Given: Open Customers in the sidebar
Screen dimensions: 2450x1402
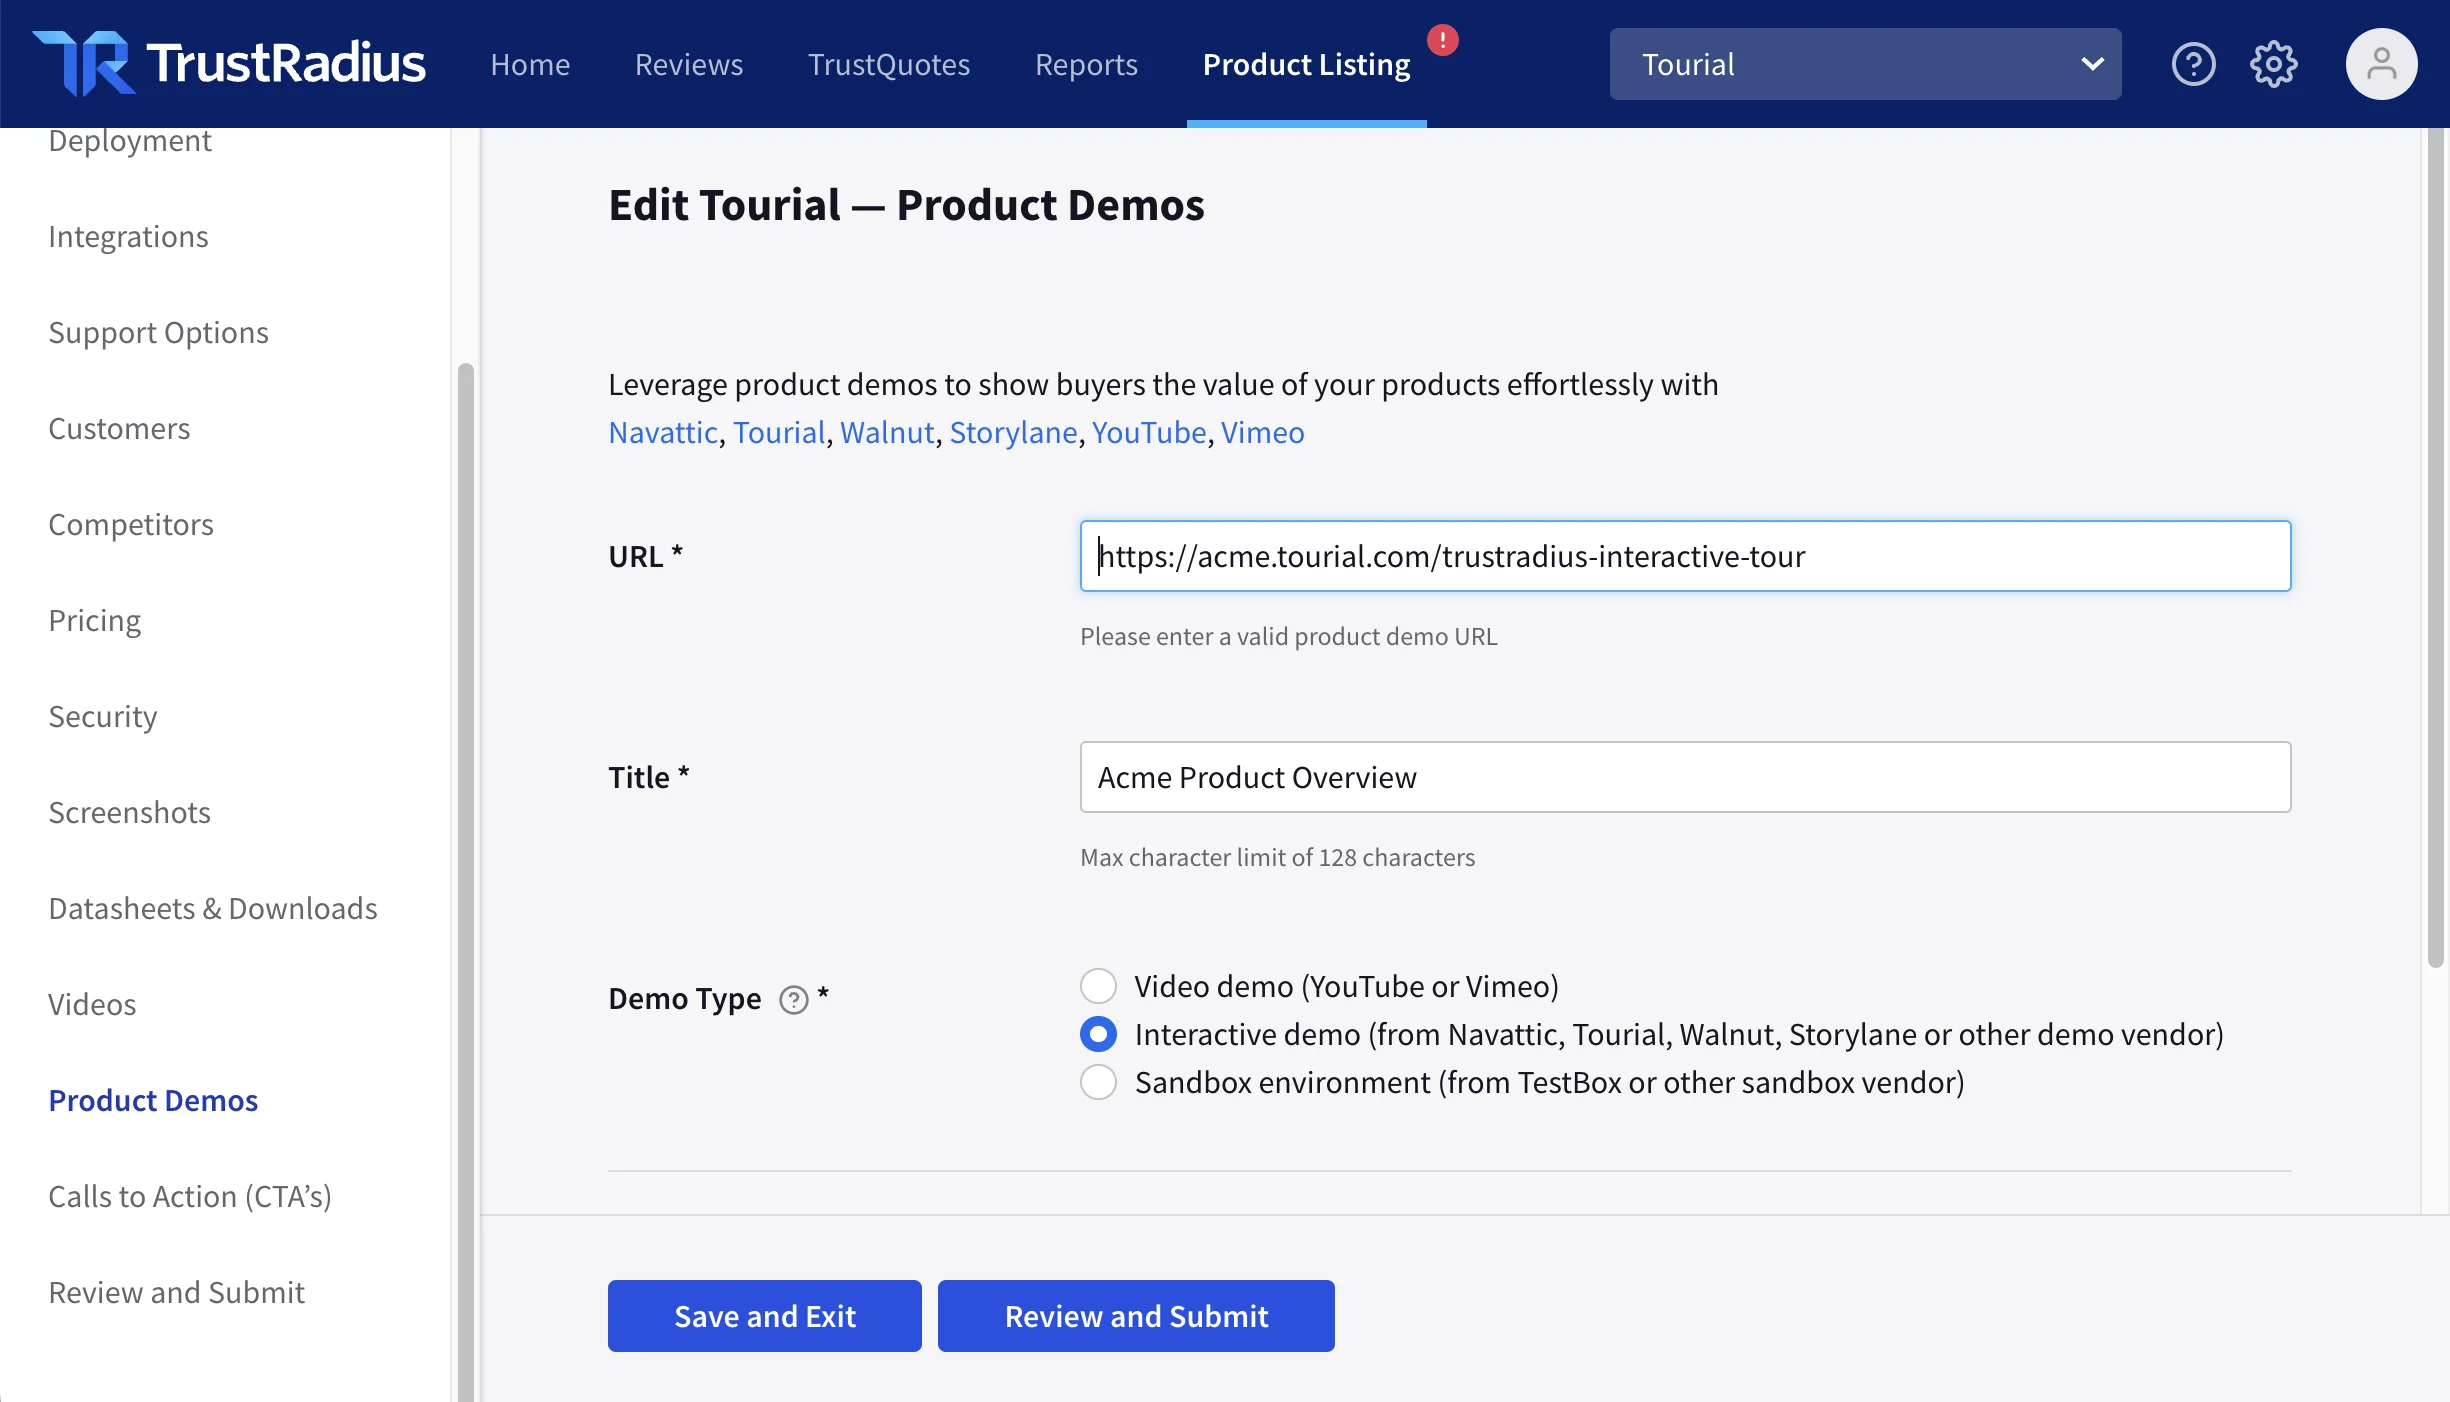Looking at the screenshot, I should coord(119,428).
